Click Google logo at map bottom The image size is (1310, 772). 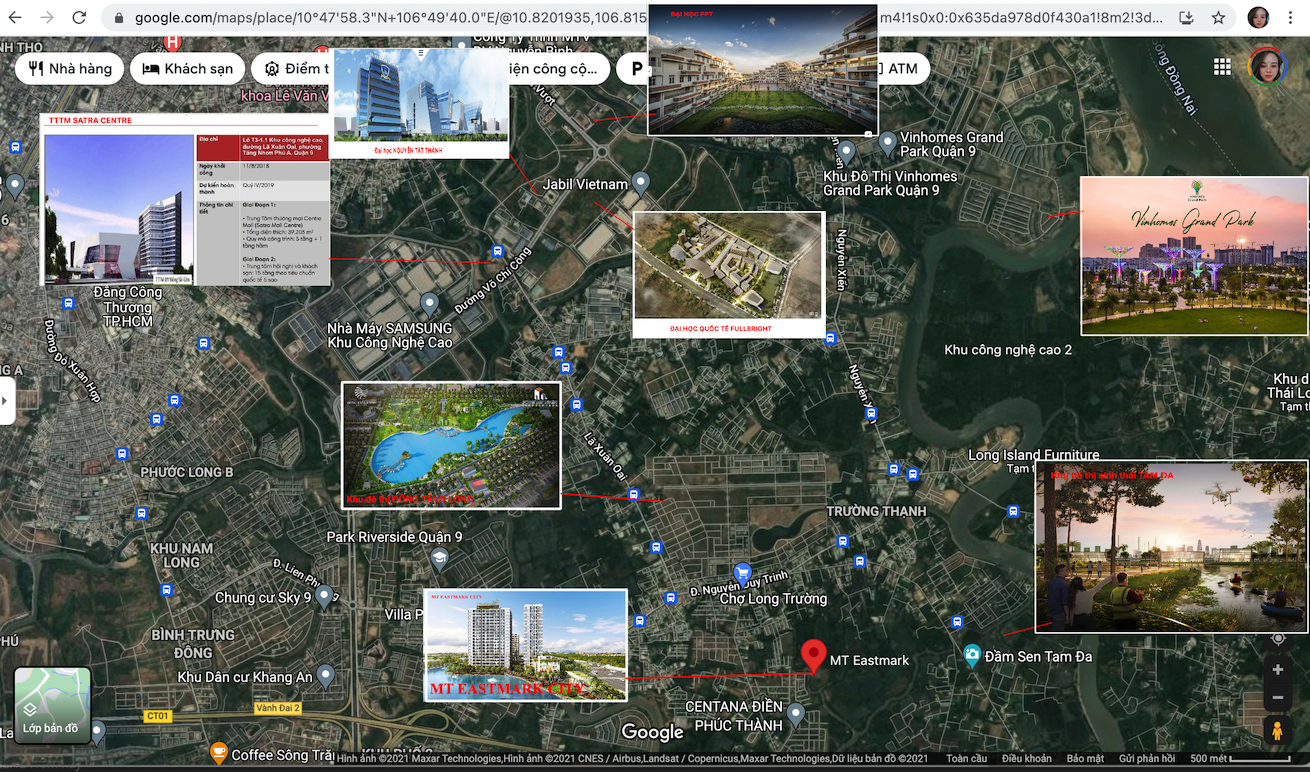point(652,732)
